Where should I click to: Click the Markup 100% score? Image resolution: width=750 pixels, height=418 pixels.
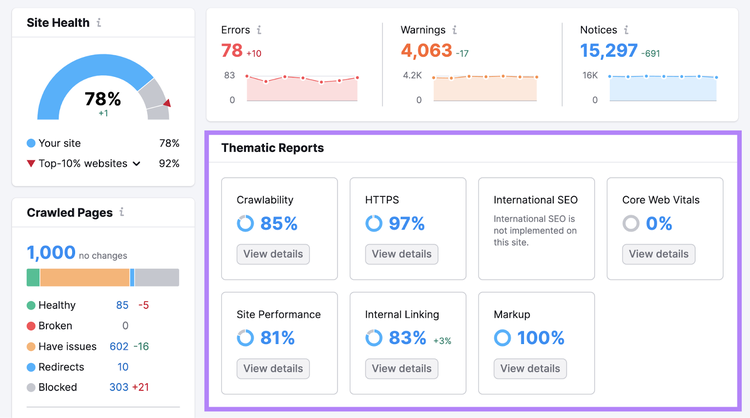coord(541,338)
